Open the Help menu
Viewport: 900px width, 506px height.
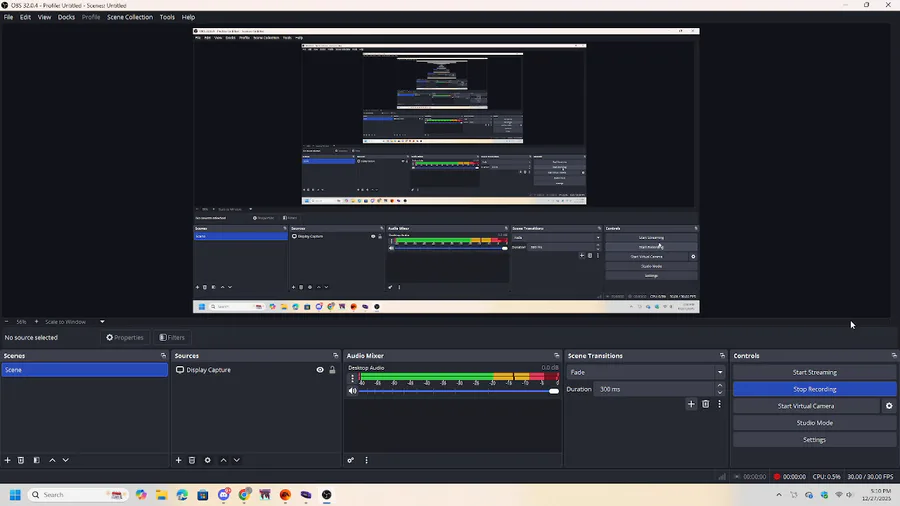188,17
